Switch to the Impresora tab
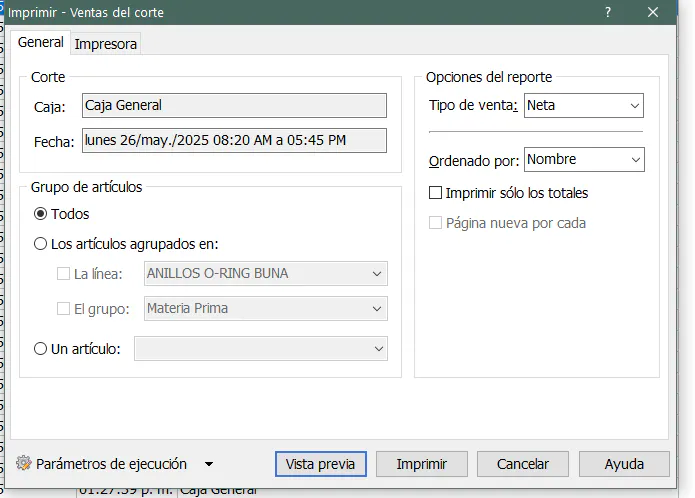Screen dimensions: 695x498 106,43
